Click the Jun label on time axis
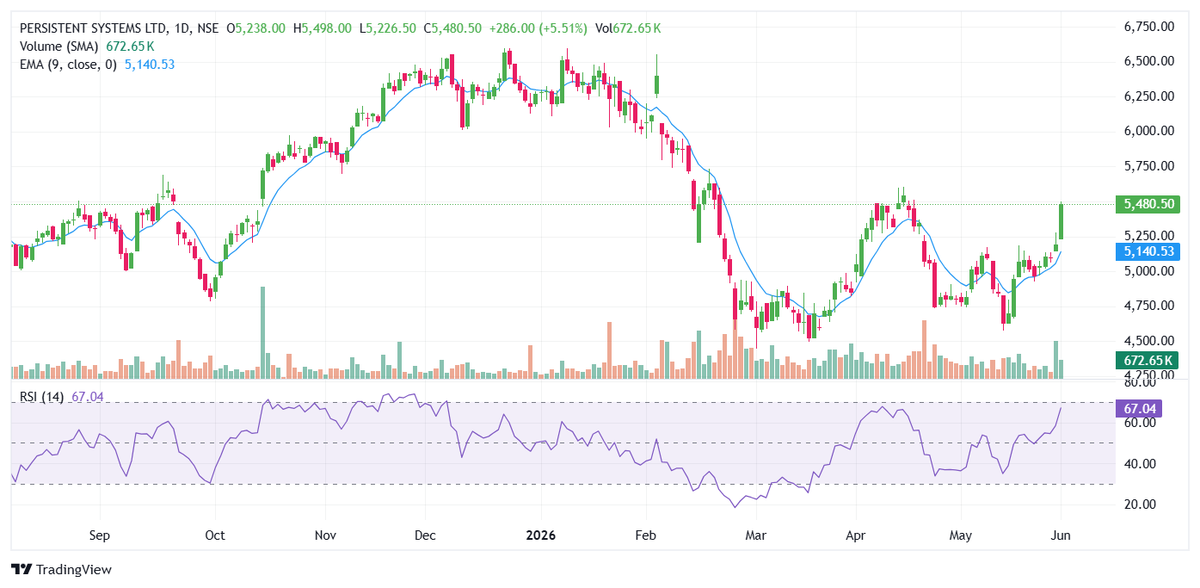Image resolution: width=1200 pixels, height=588 pixels. pyautogui.click(x=1059, y=535)
